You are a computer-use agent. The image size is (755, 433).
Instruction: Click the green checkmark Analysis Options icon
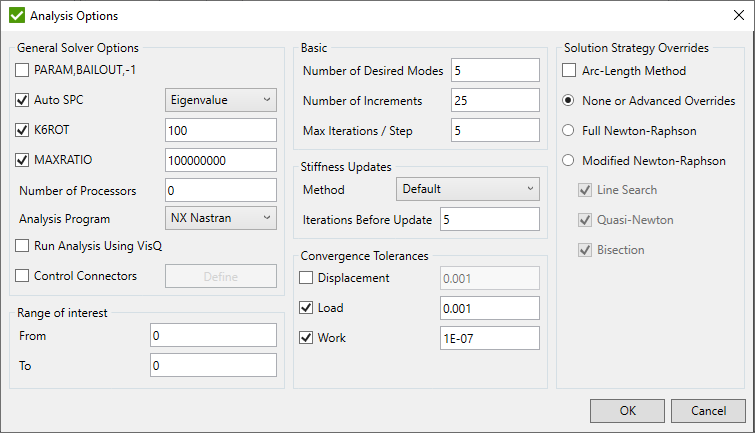[x=16, y=16]
